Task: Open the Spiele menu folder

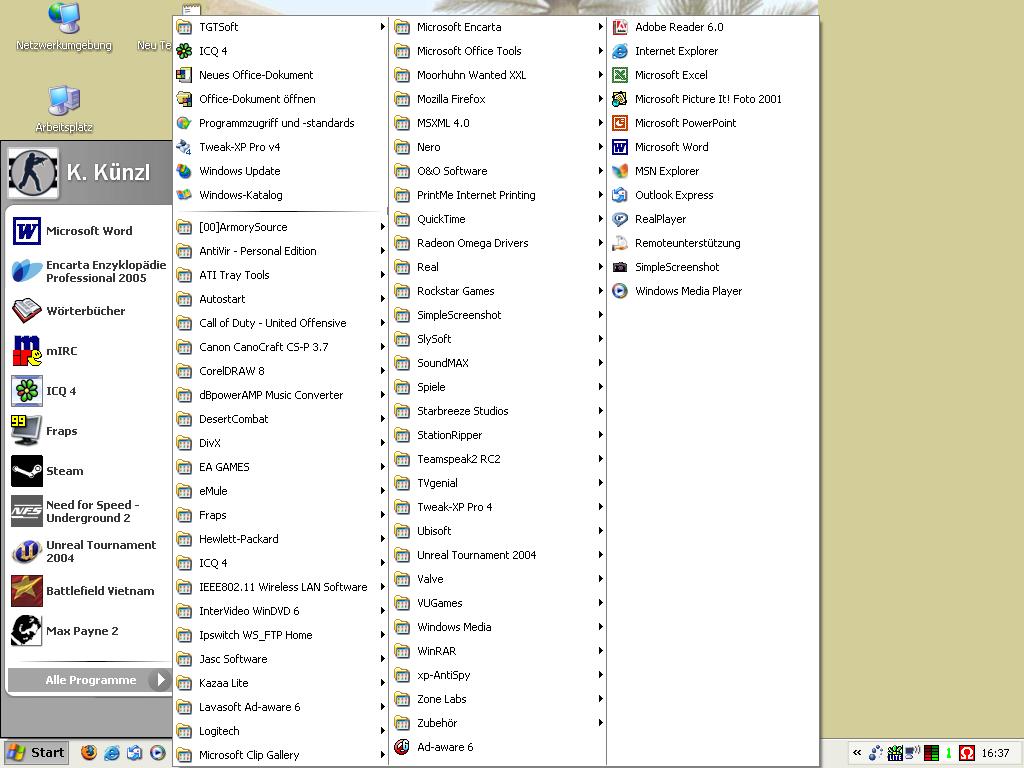Action: pyautogui.click(x=499, y=387)
